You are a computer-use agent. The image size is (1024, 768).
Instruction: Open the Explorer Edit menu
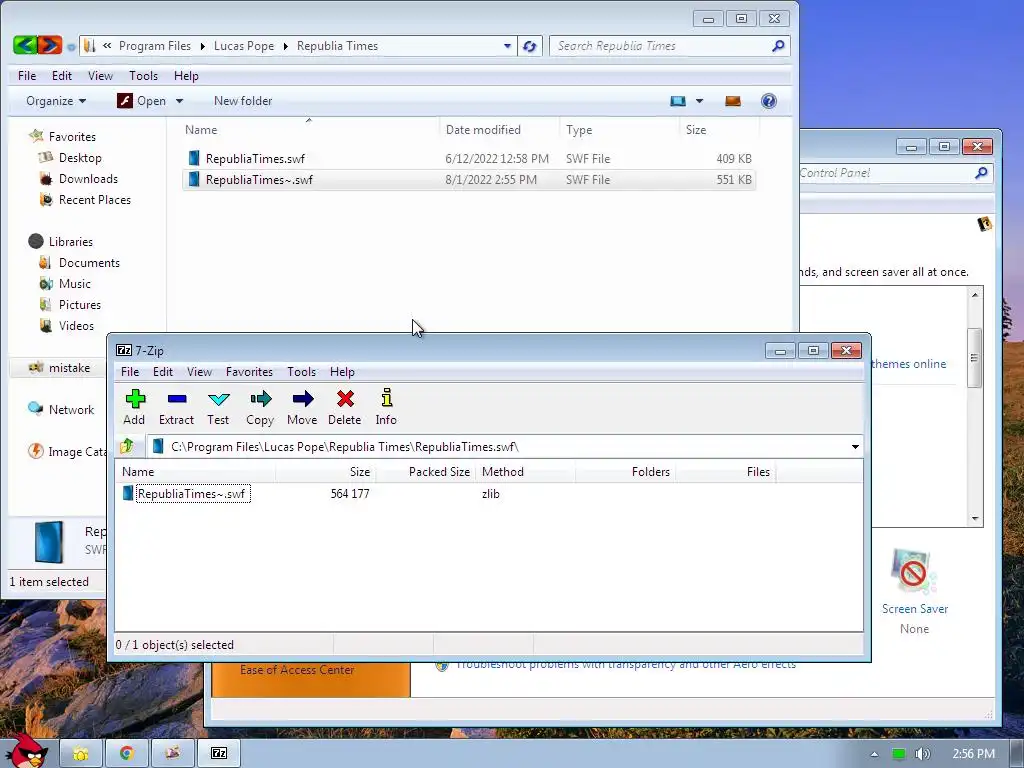pyautogui.click(x=62, y=76)
